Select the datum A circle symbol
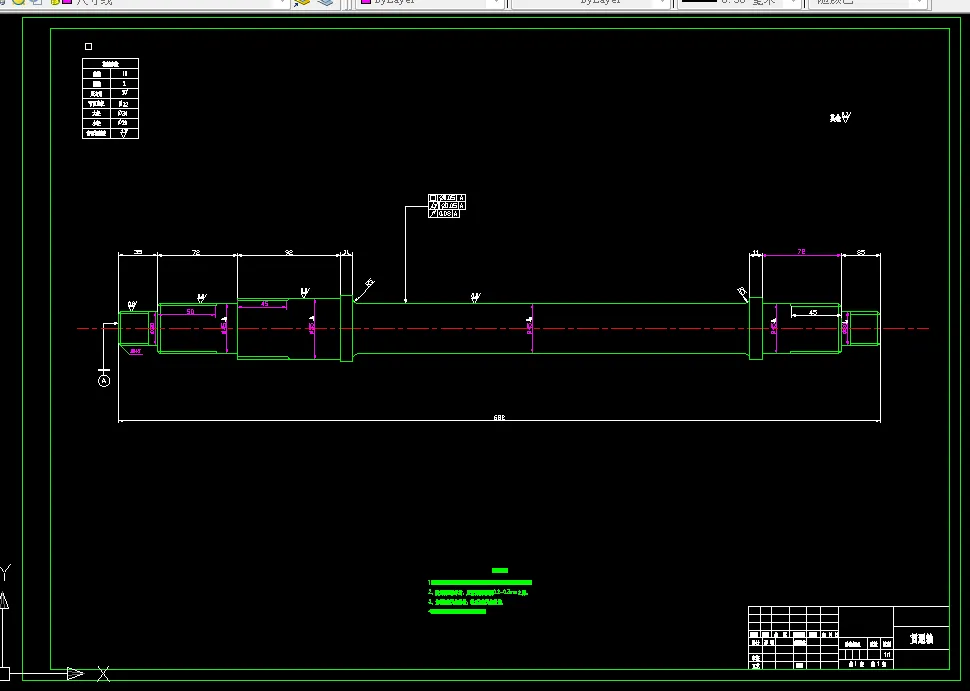 tap(104, 381)
